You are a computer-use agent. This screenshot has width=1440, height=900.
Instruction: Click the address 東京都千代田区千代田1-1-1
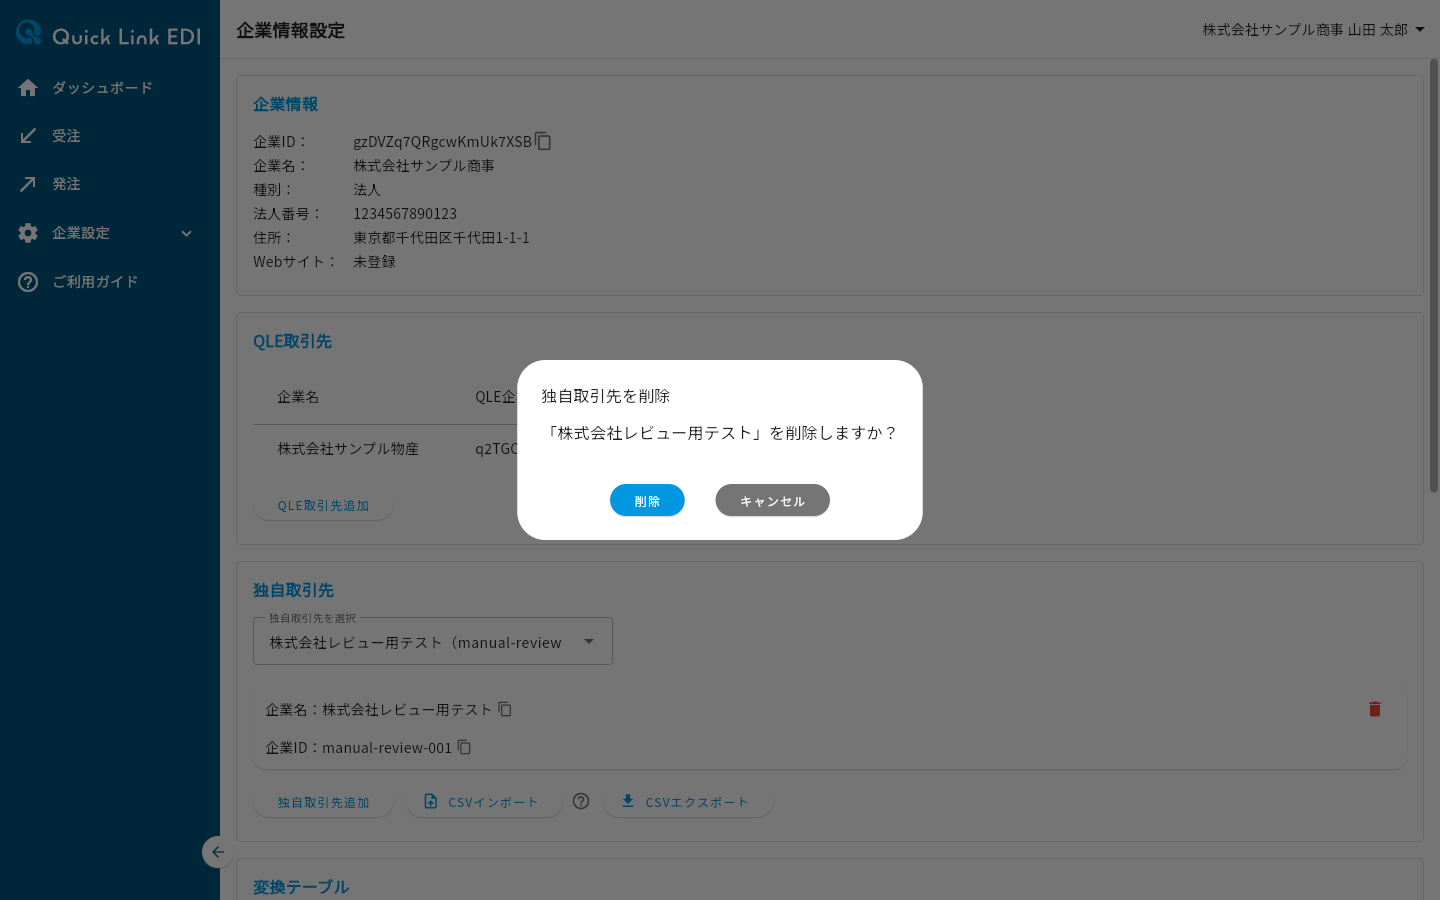click(441, 237)
